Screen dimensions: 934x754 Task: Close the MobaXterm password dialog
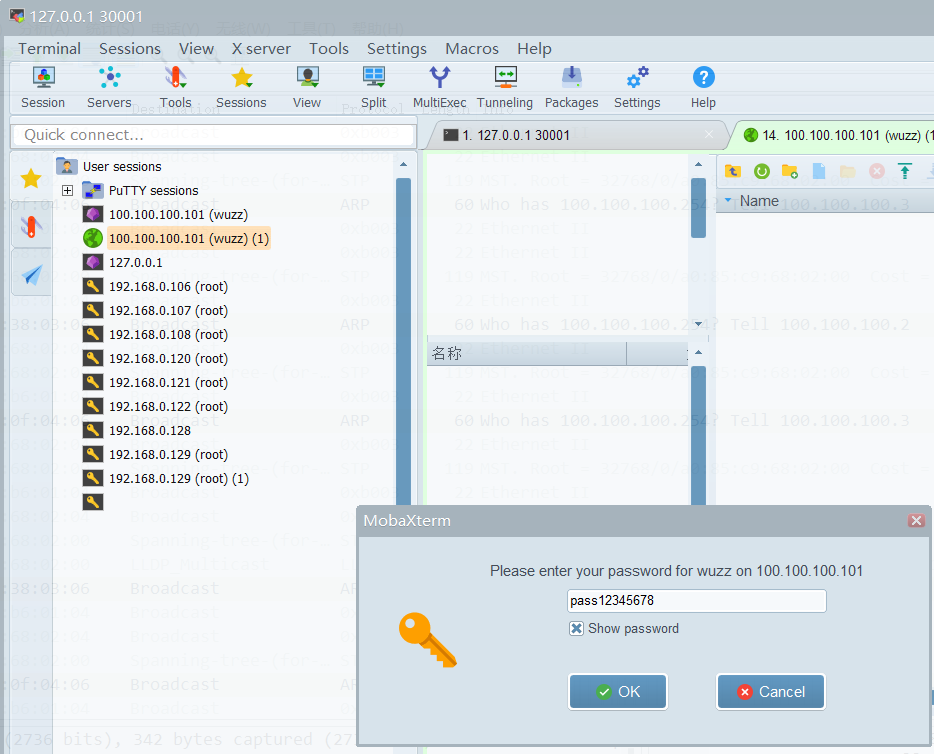click(x=916, y=521)
